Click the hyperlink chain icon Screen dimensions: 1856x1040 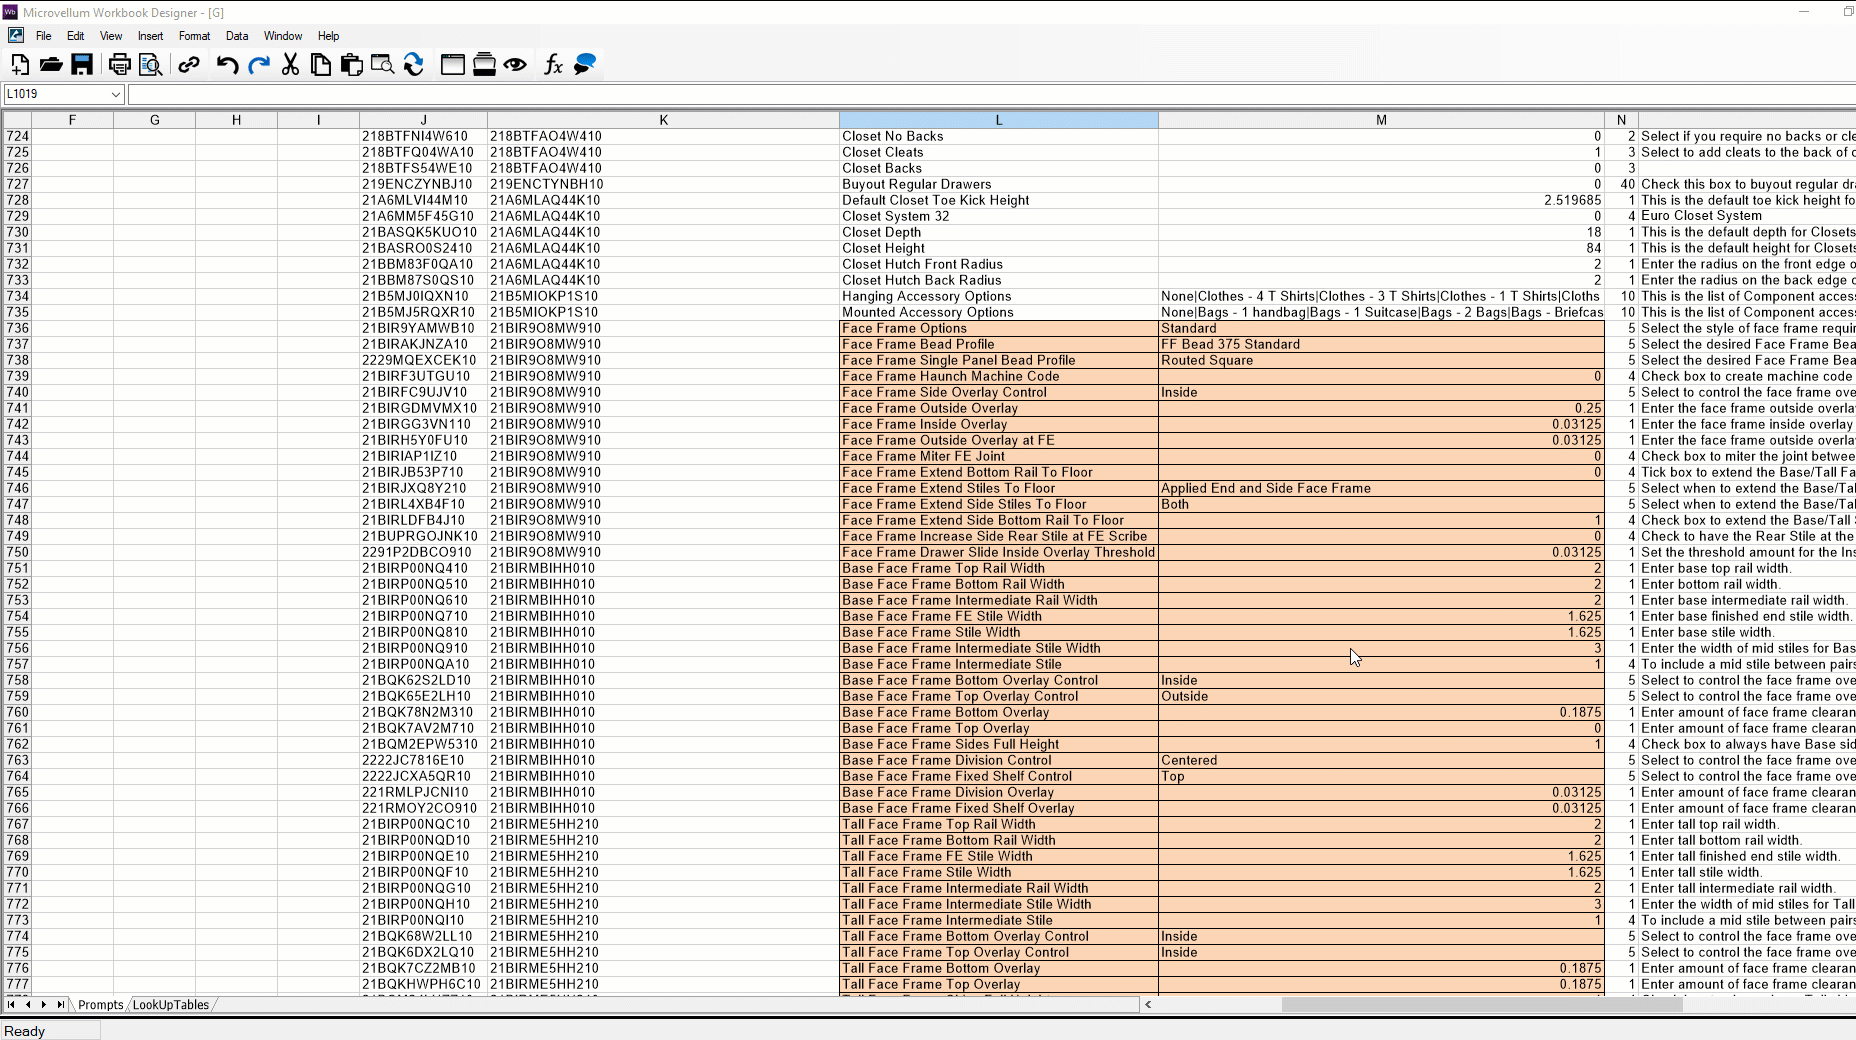[189, 65]
